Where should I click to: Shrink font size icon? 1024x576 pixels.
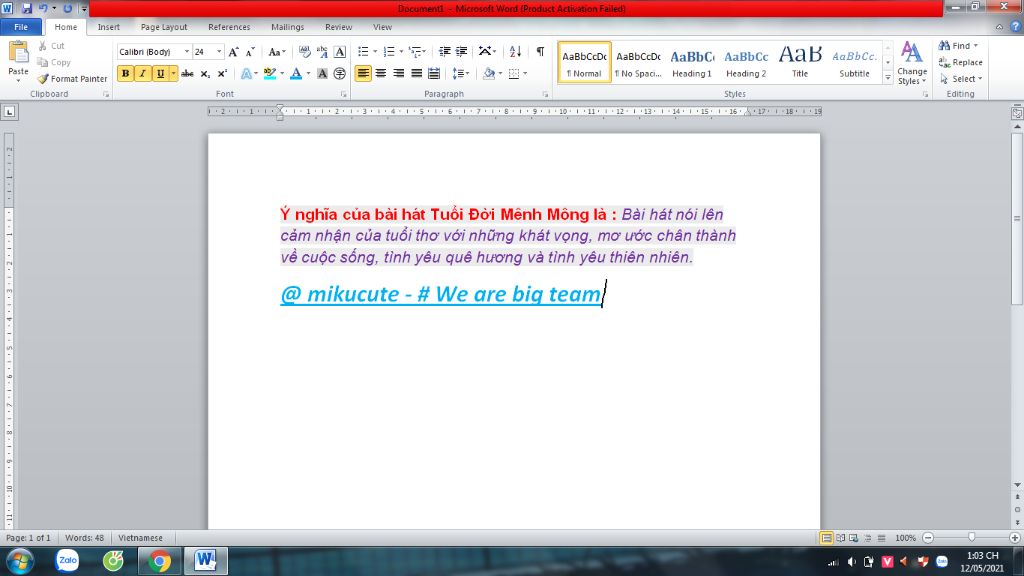pos(250,52)
